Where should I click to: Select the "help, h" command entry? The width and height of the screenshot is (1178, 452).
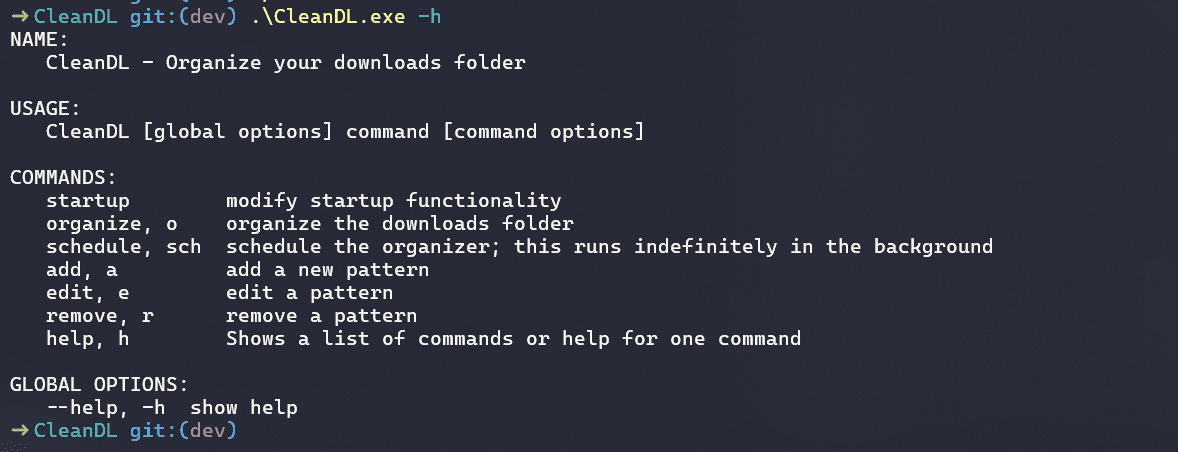[x=87, y=339]
